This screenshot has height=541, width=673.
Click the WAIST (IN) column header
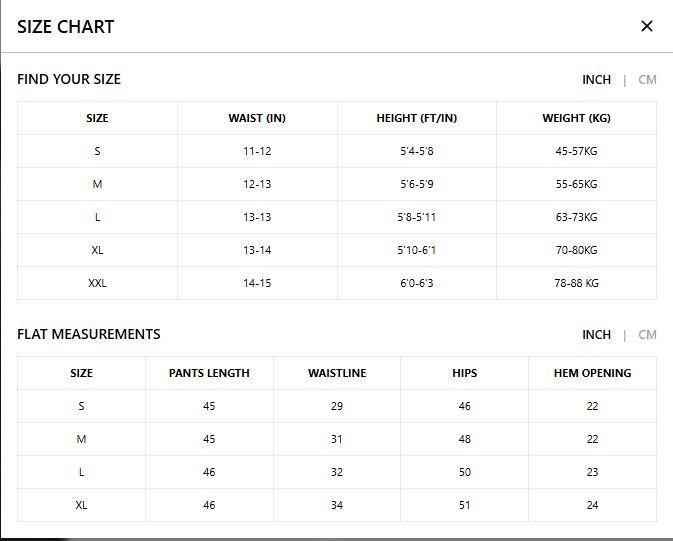click(257, 118)
